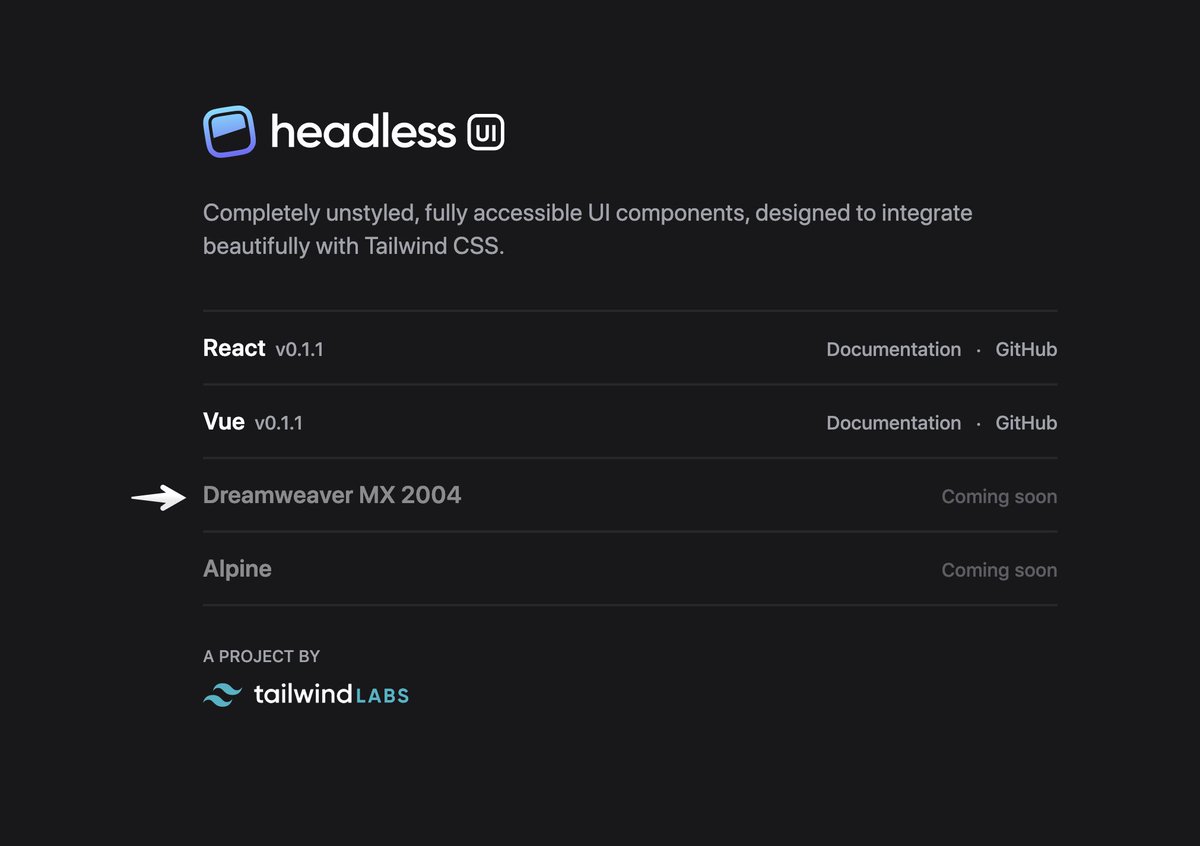Click the "tailwind" wordmark in the footer
Image resolution: width=1200 pixels, height=846 pixels.
303,694
